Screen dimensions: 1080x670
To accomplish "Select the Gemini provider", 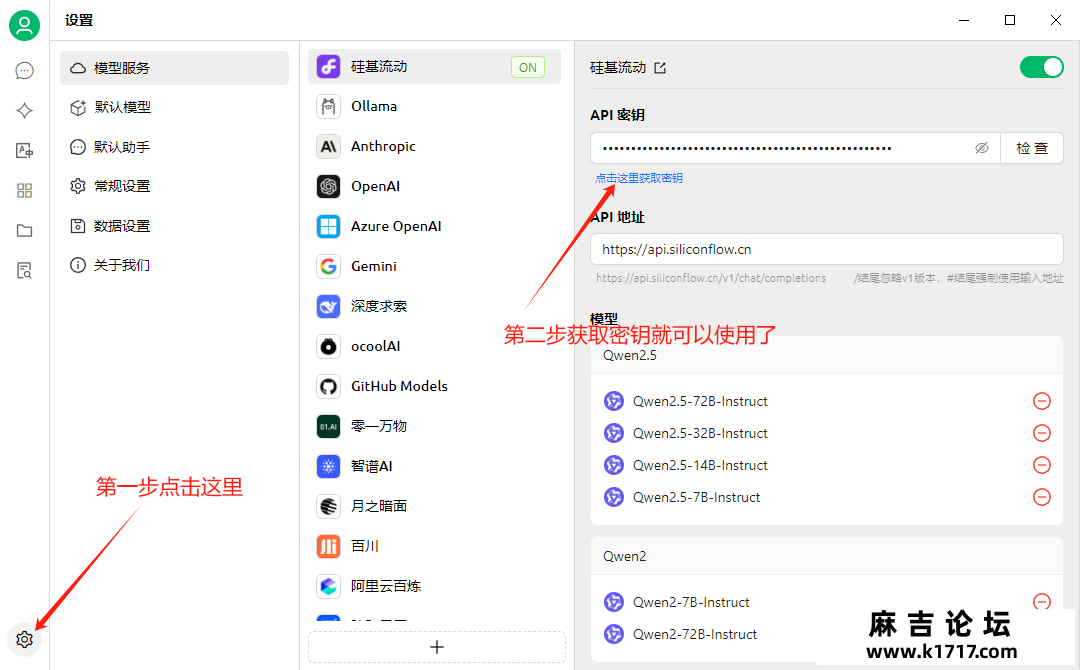I will (434, 266).
